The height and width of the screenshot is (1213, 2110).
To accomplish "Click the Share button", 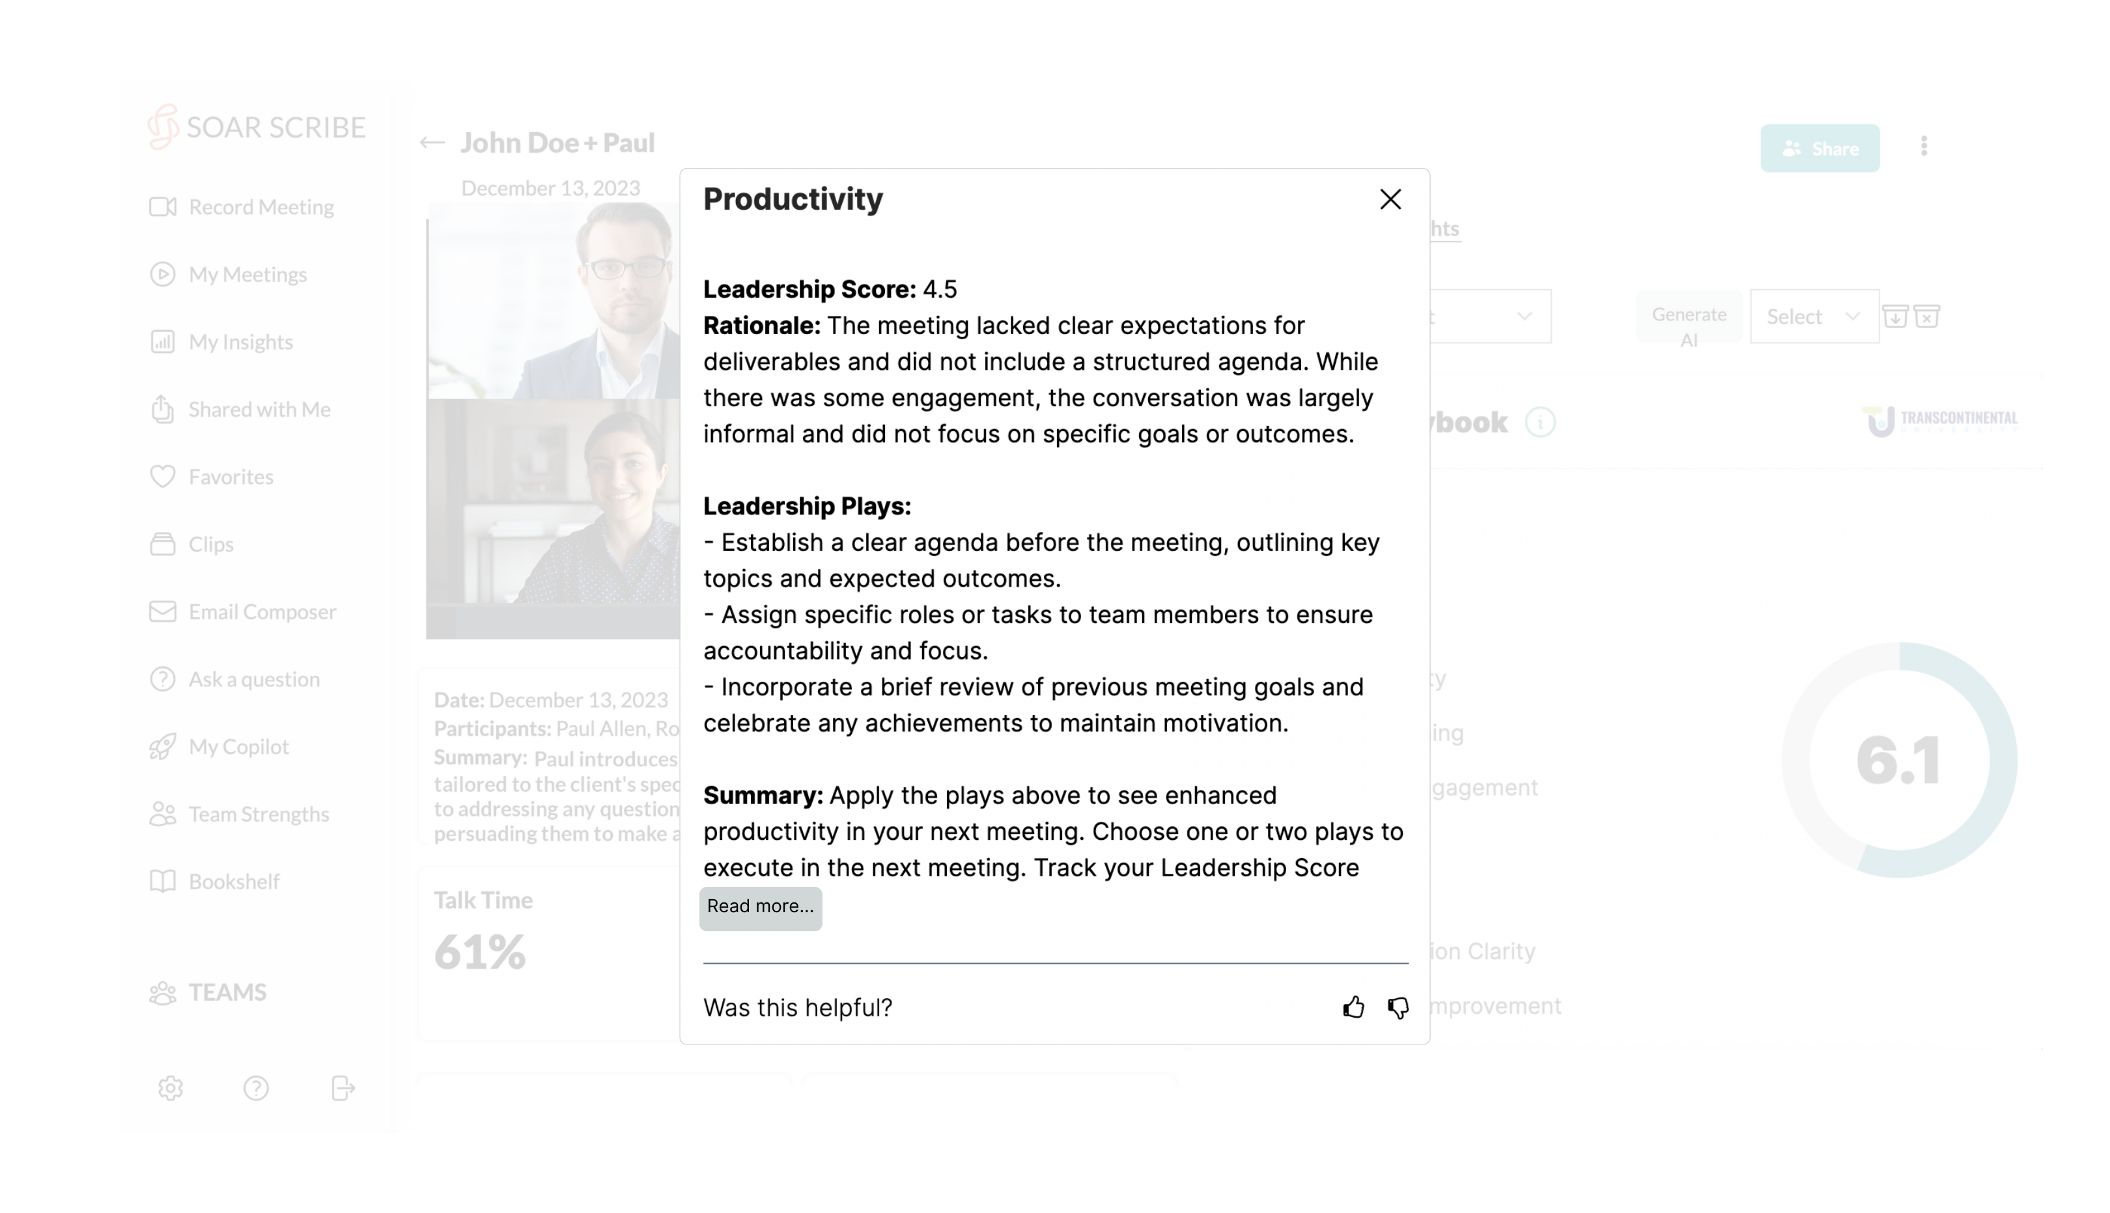I will coord(1820,148).
